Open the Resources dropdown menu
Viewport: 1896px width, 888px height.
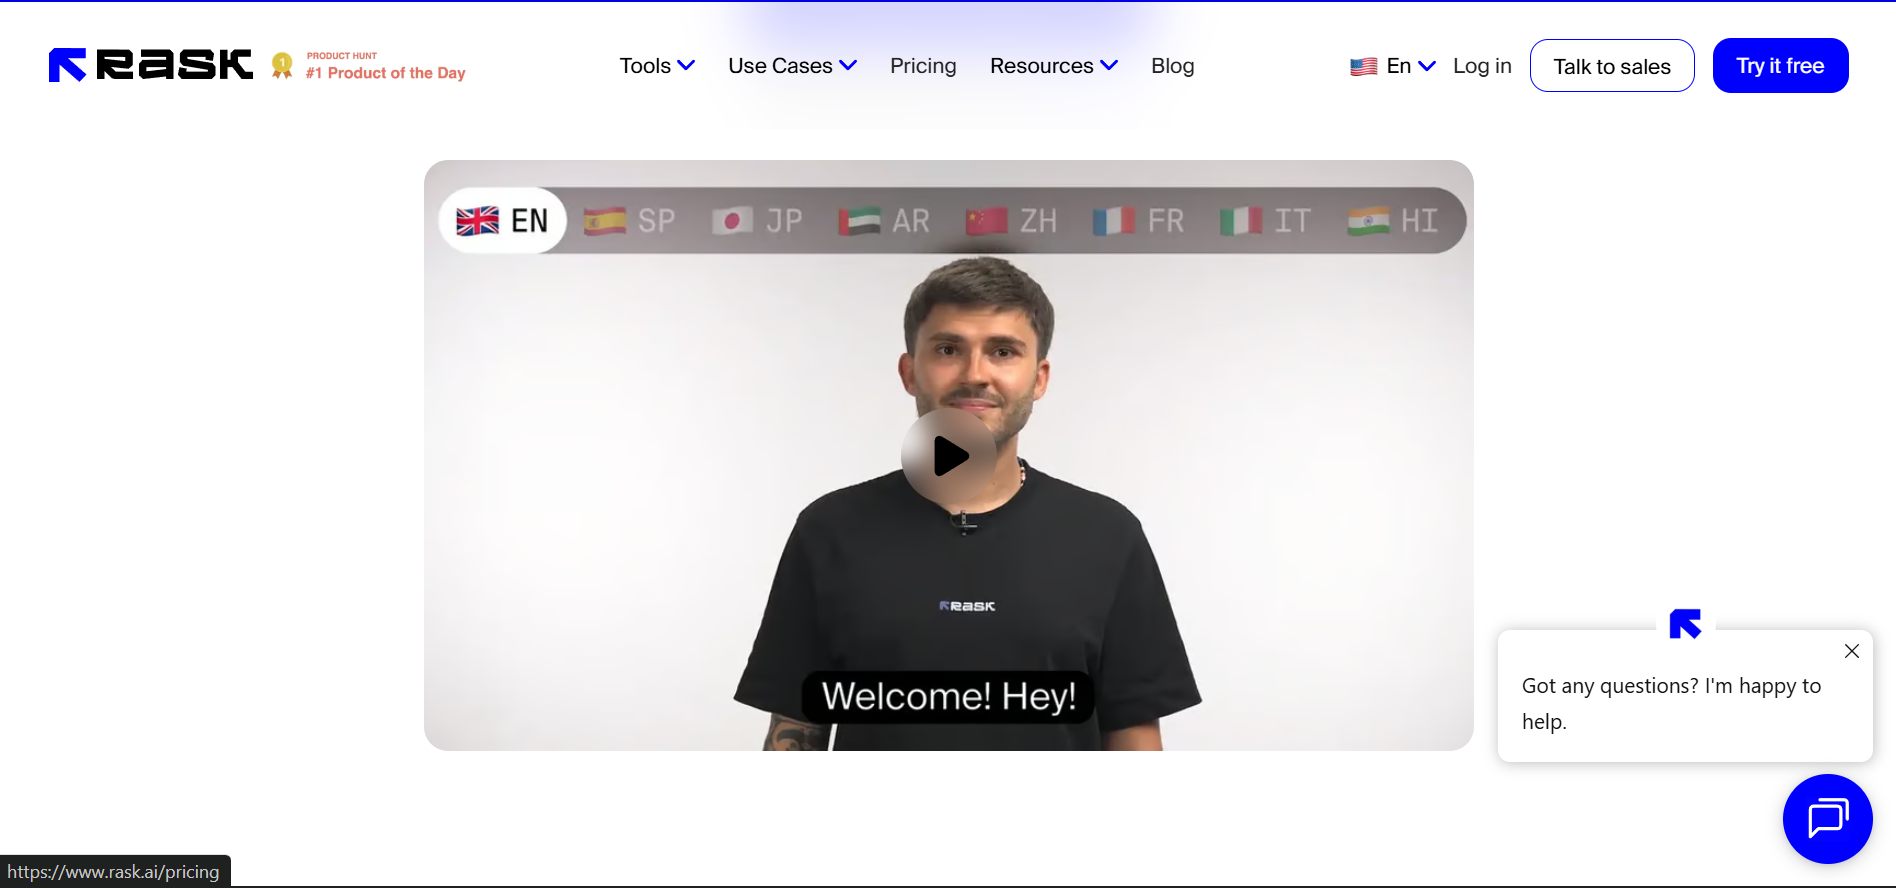pyautogui.click(x=1053, y=66)
